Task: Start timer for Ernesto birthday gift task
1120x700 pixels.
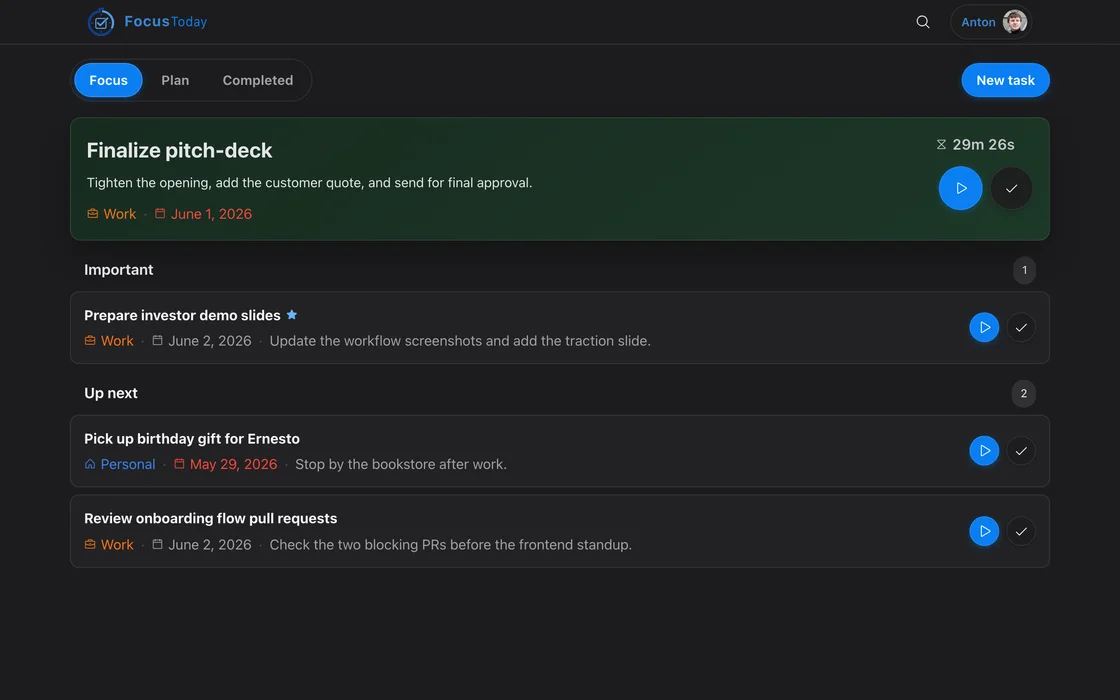Action: [984, 451]
